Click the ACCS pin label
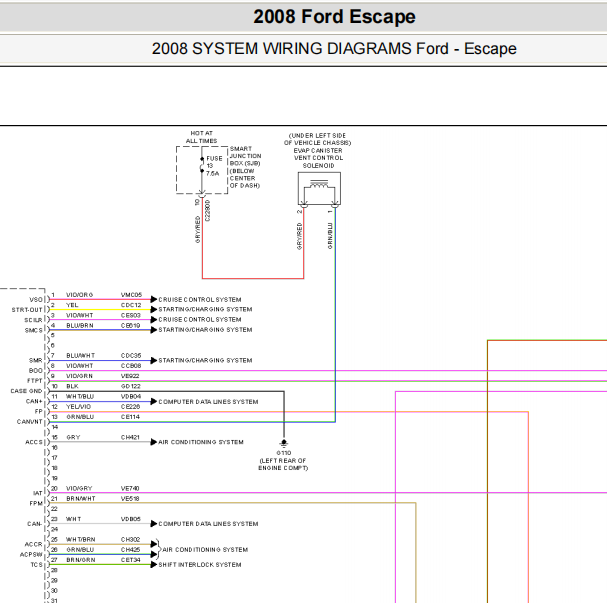This screenshot has height=603, width=607. (x=34, y=442)
